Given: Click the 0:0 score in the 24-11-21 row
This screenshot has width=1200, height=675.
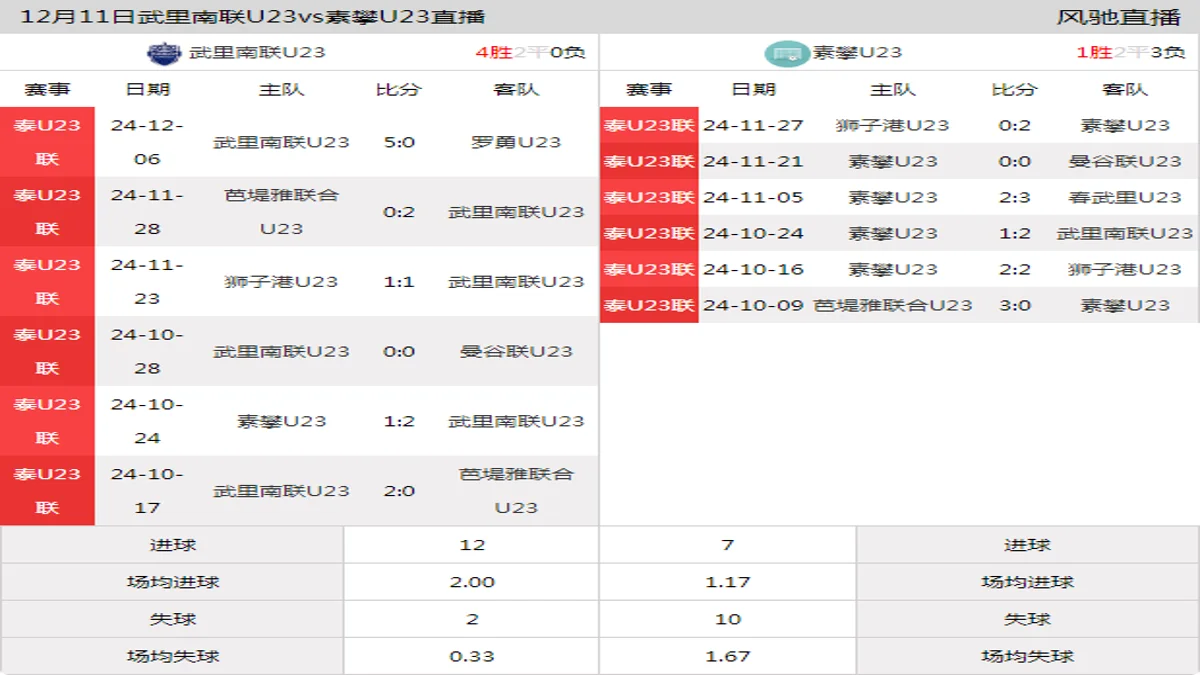Looking at the screenshot, I should [1014, 161].
